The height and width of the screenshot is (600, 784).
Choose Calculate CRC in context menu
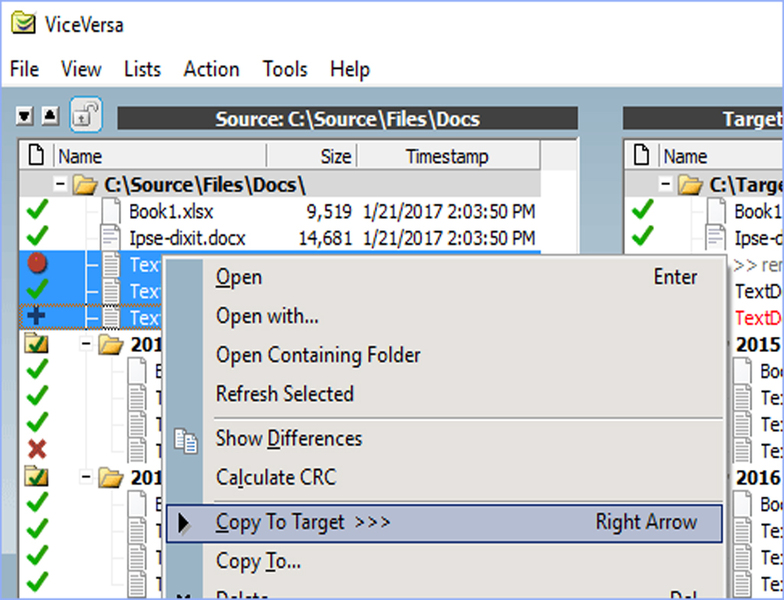pyautogui.click(x=444, y=478)
